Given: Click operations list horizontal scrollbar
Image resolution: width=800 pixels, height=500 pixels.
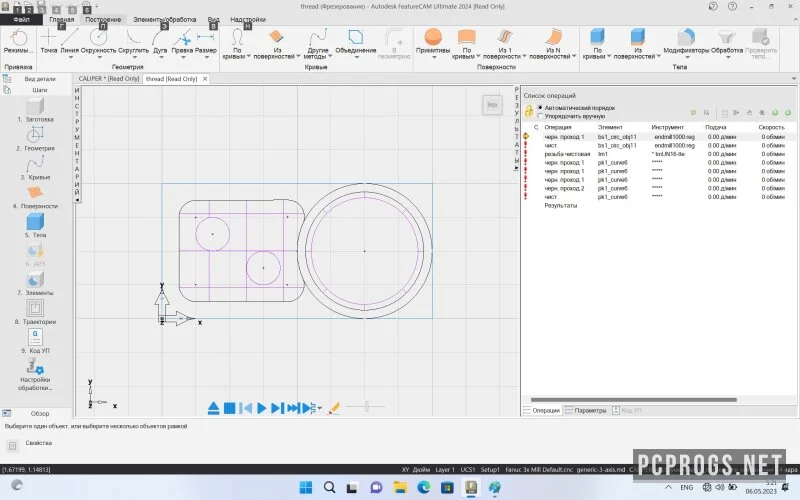Looking at the screenshot, I should tap(634, 399).
